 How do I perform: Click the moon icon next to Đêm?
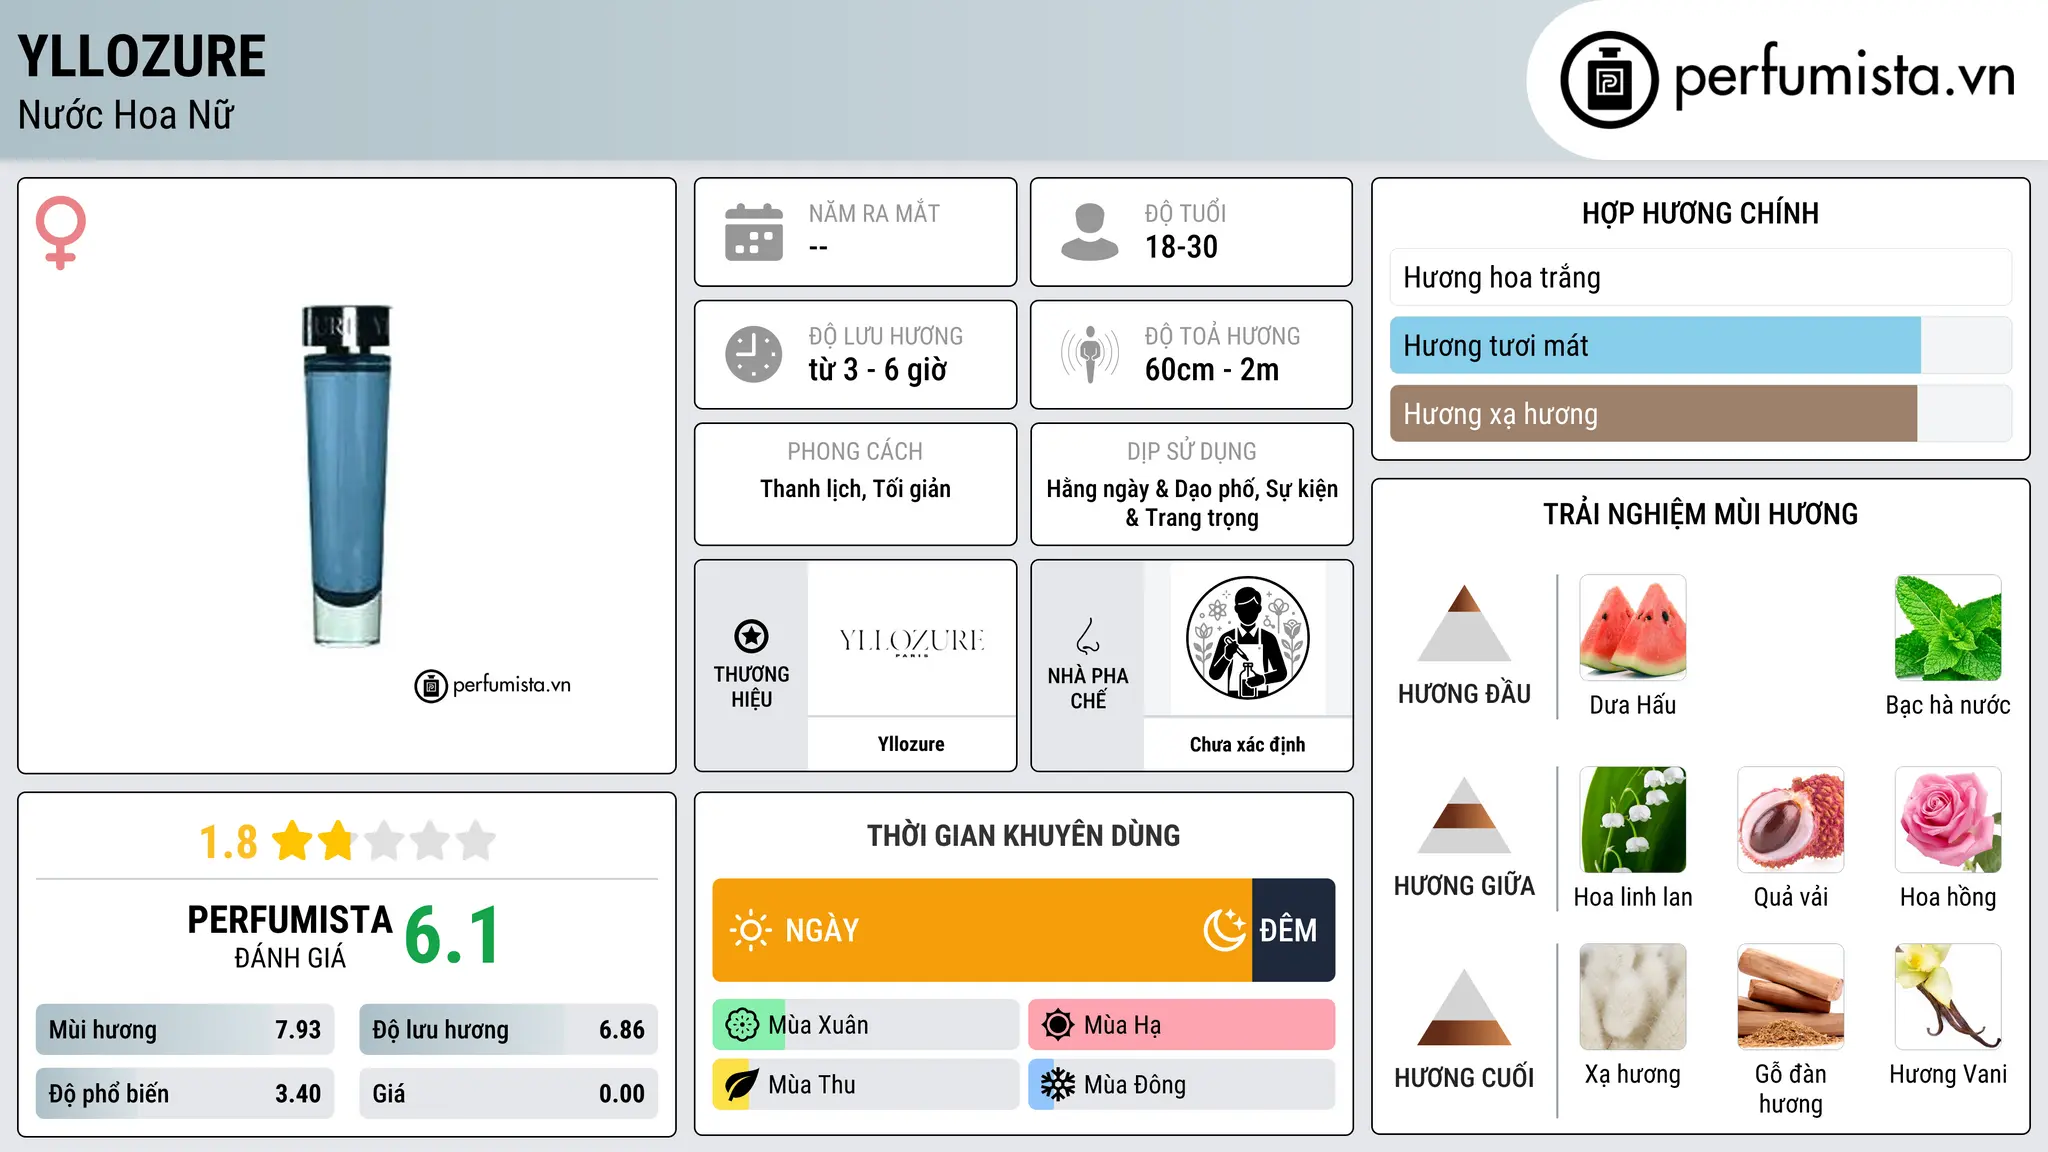pyautogui.click(x=1225, y=930)
